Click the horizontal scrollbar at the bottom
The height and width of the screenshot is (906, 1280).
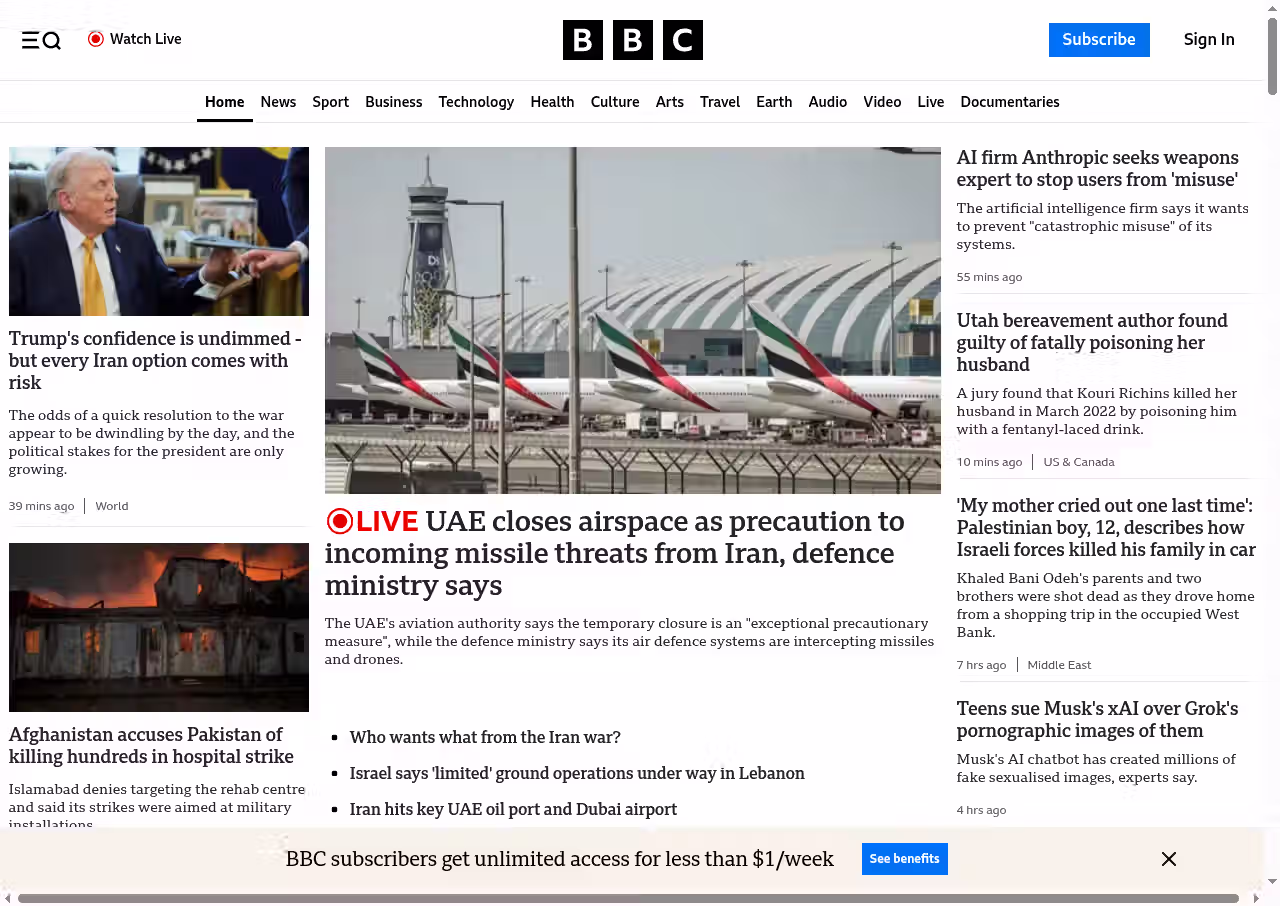pyautogui.click(x=628, y=898)
